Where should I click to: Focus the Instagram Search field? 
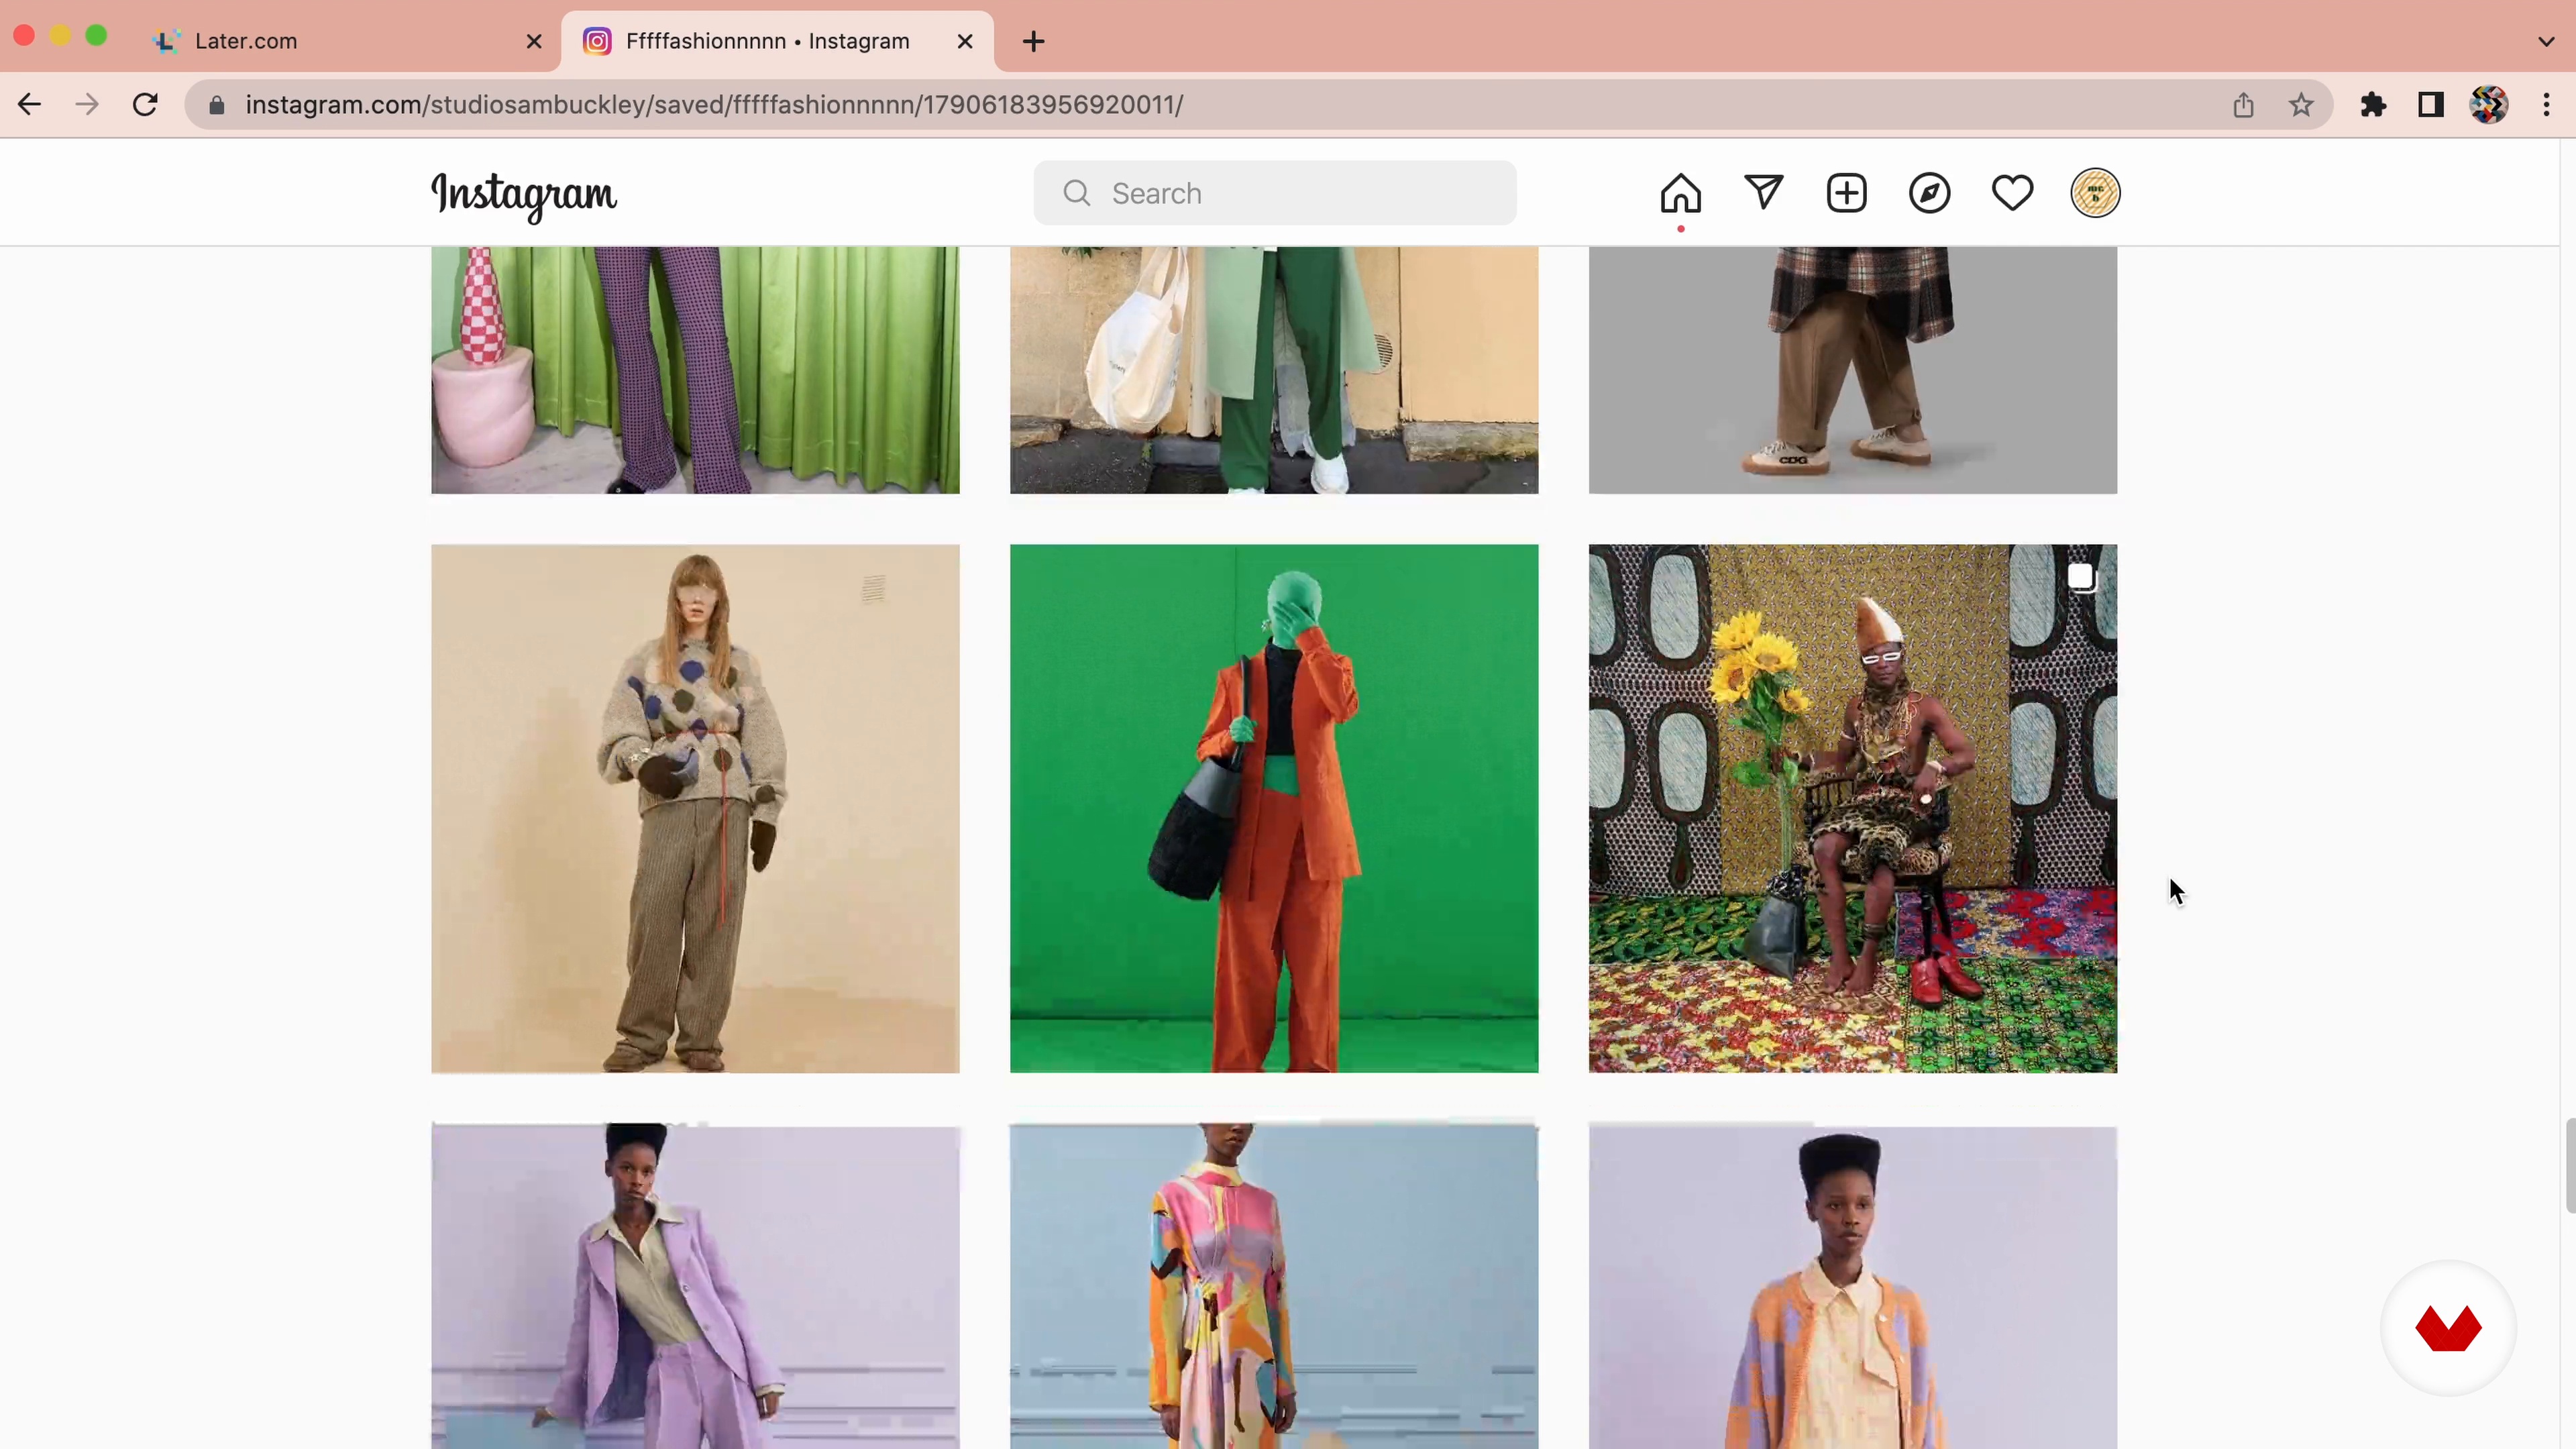pos(1274,193)
